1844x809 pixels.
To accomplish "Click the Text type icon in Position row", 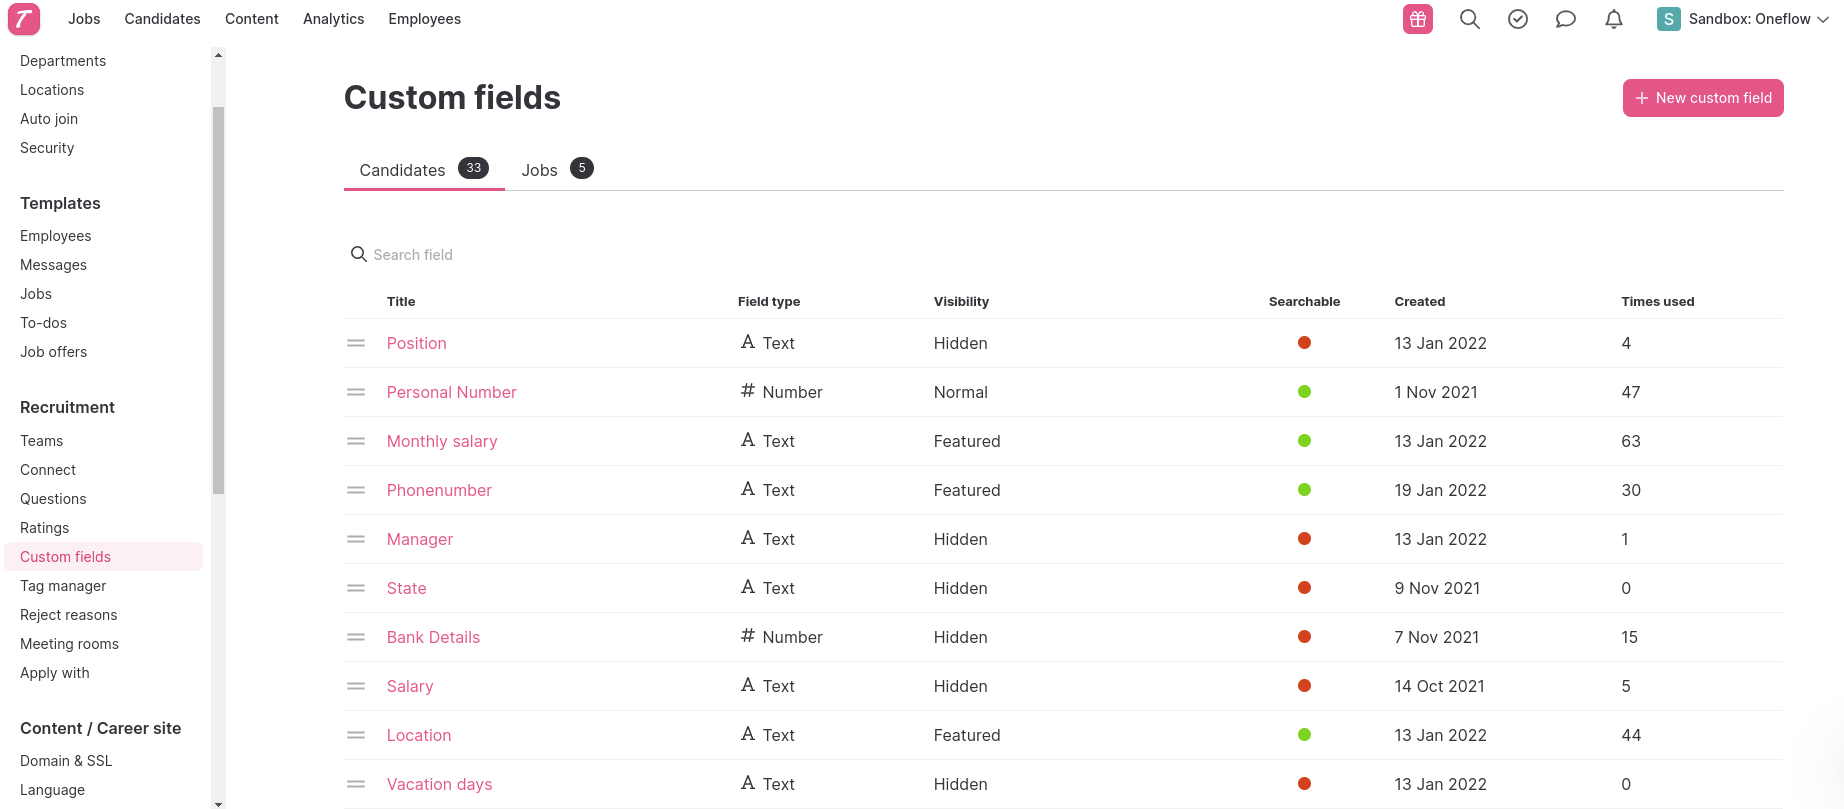I will 748,342.
